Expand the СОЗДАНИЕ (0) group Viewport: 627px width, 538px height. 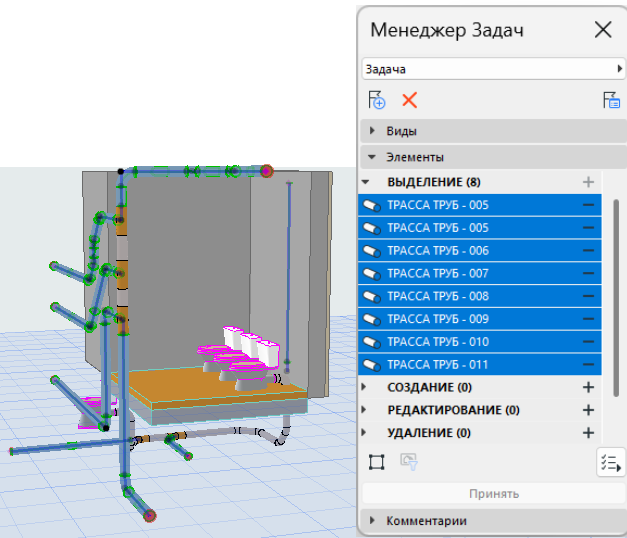click(x=364, y=387)
